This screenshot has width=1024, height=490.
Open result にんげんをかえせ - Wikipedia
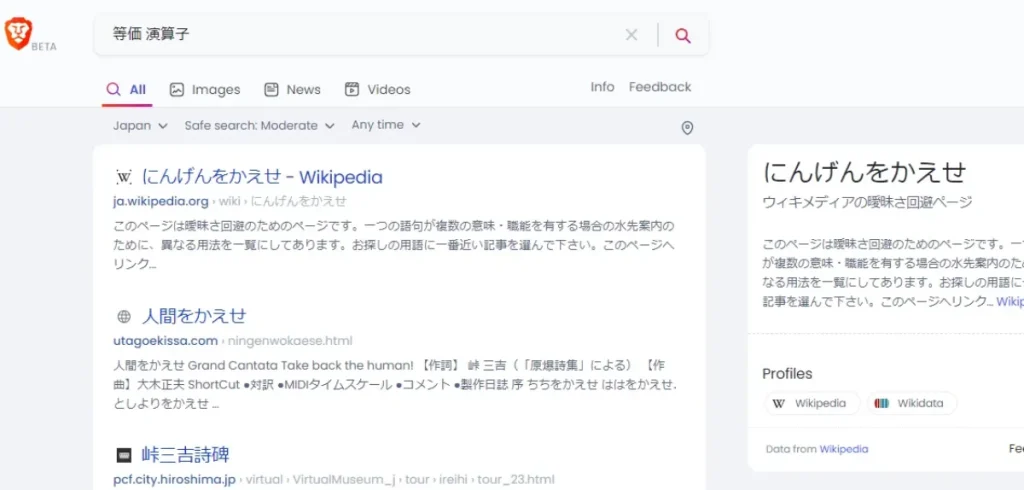[262, 177]
